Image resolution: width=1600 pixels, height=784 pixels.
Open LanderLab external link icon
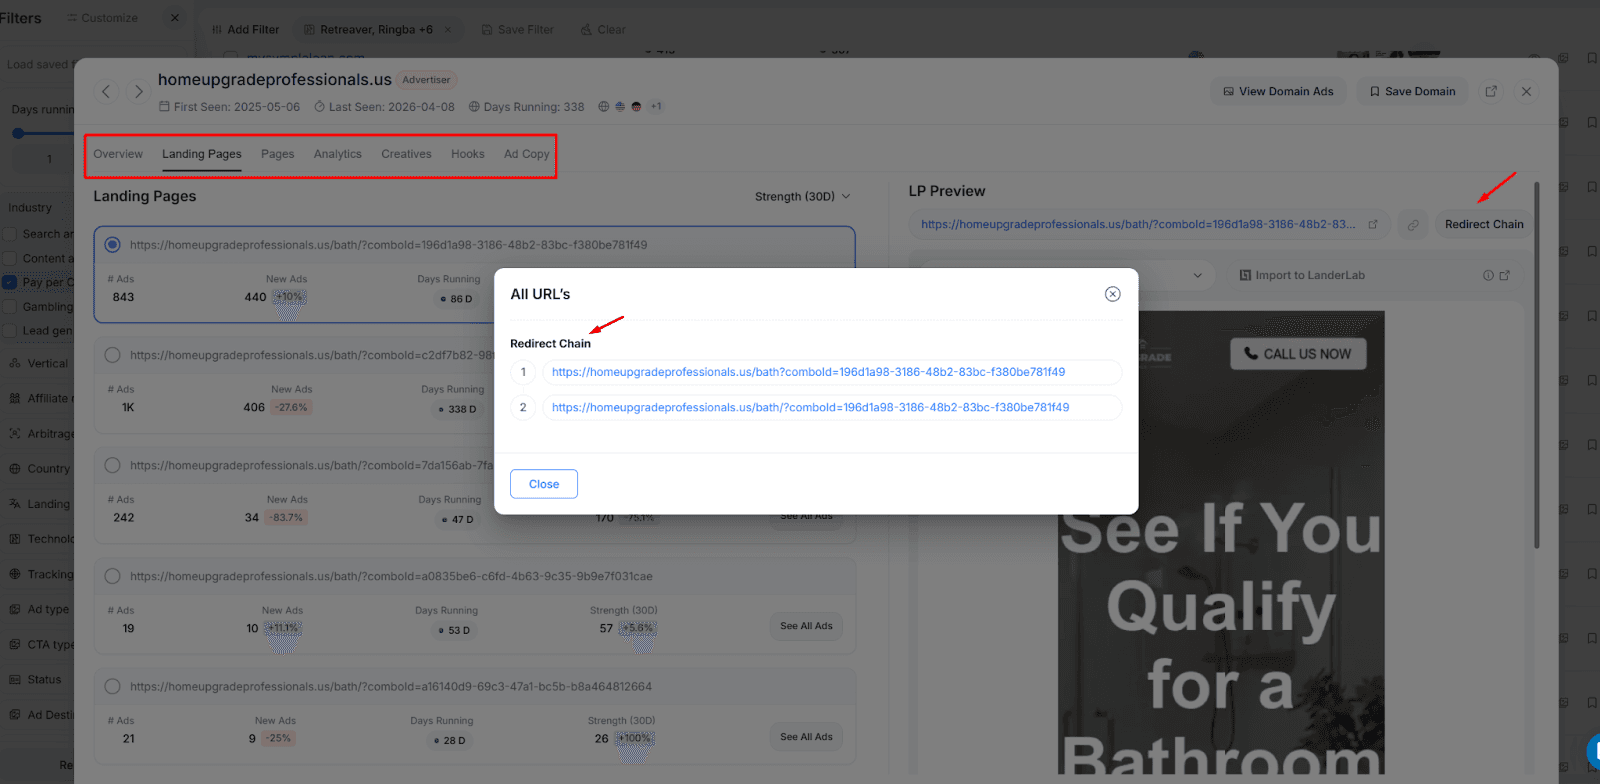tap(1505, 275)
